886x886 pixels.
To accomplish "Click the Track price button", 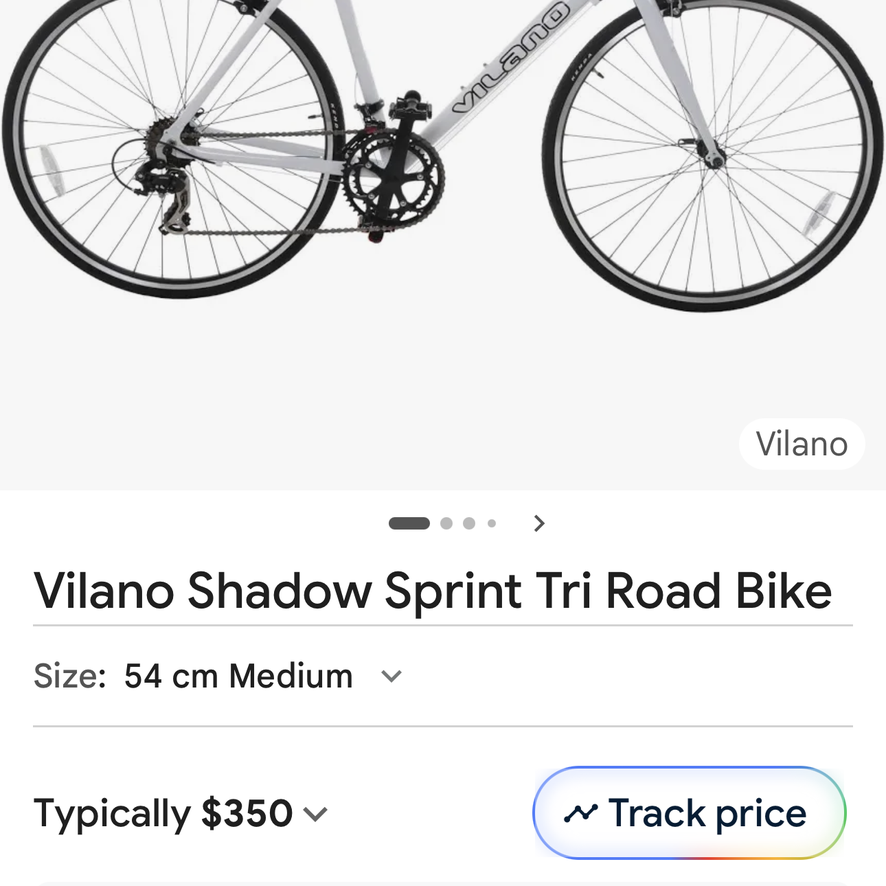I will tap(689, 813).
